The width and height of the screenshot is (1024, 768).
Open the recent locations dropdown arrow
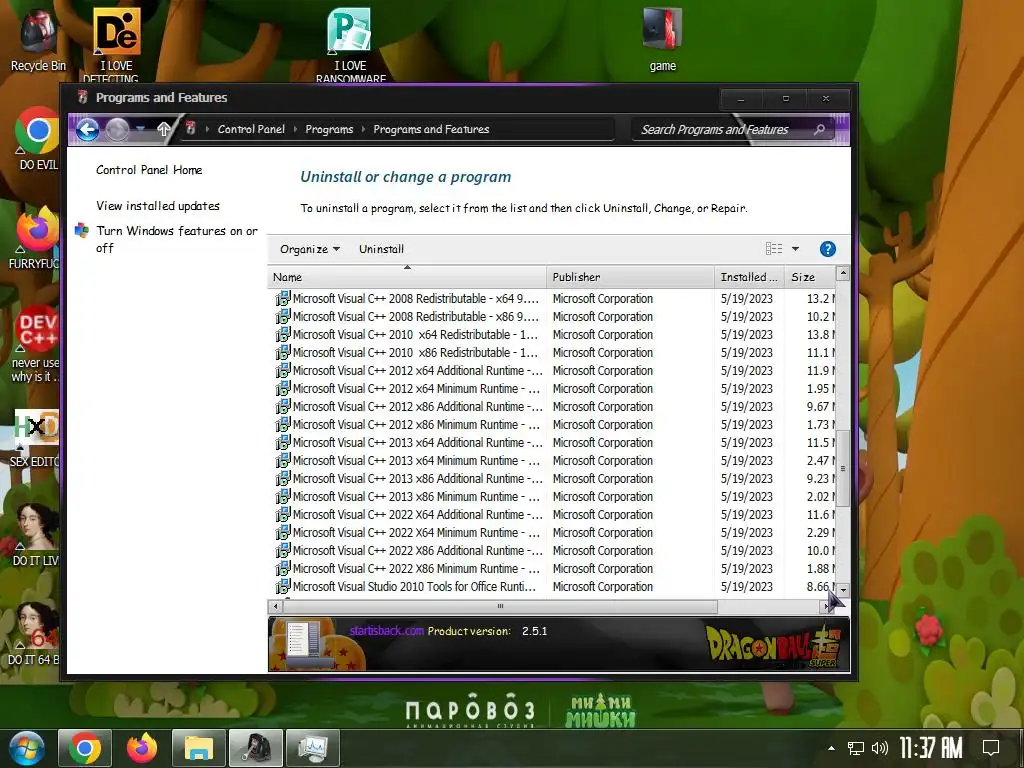coord(141,129)
